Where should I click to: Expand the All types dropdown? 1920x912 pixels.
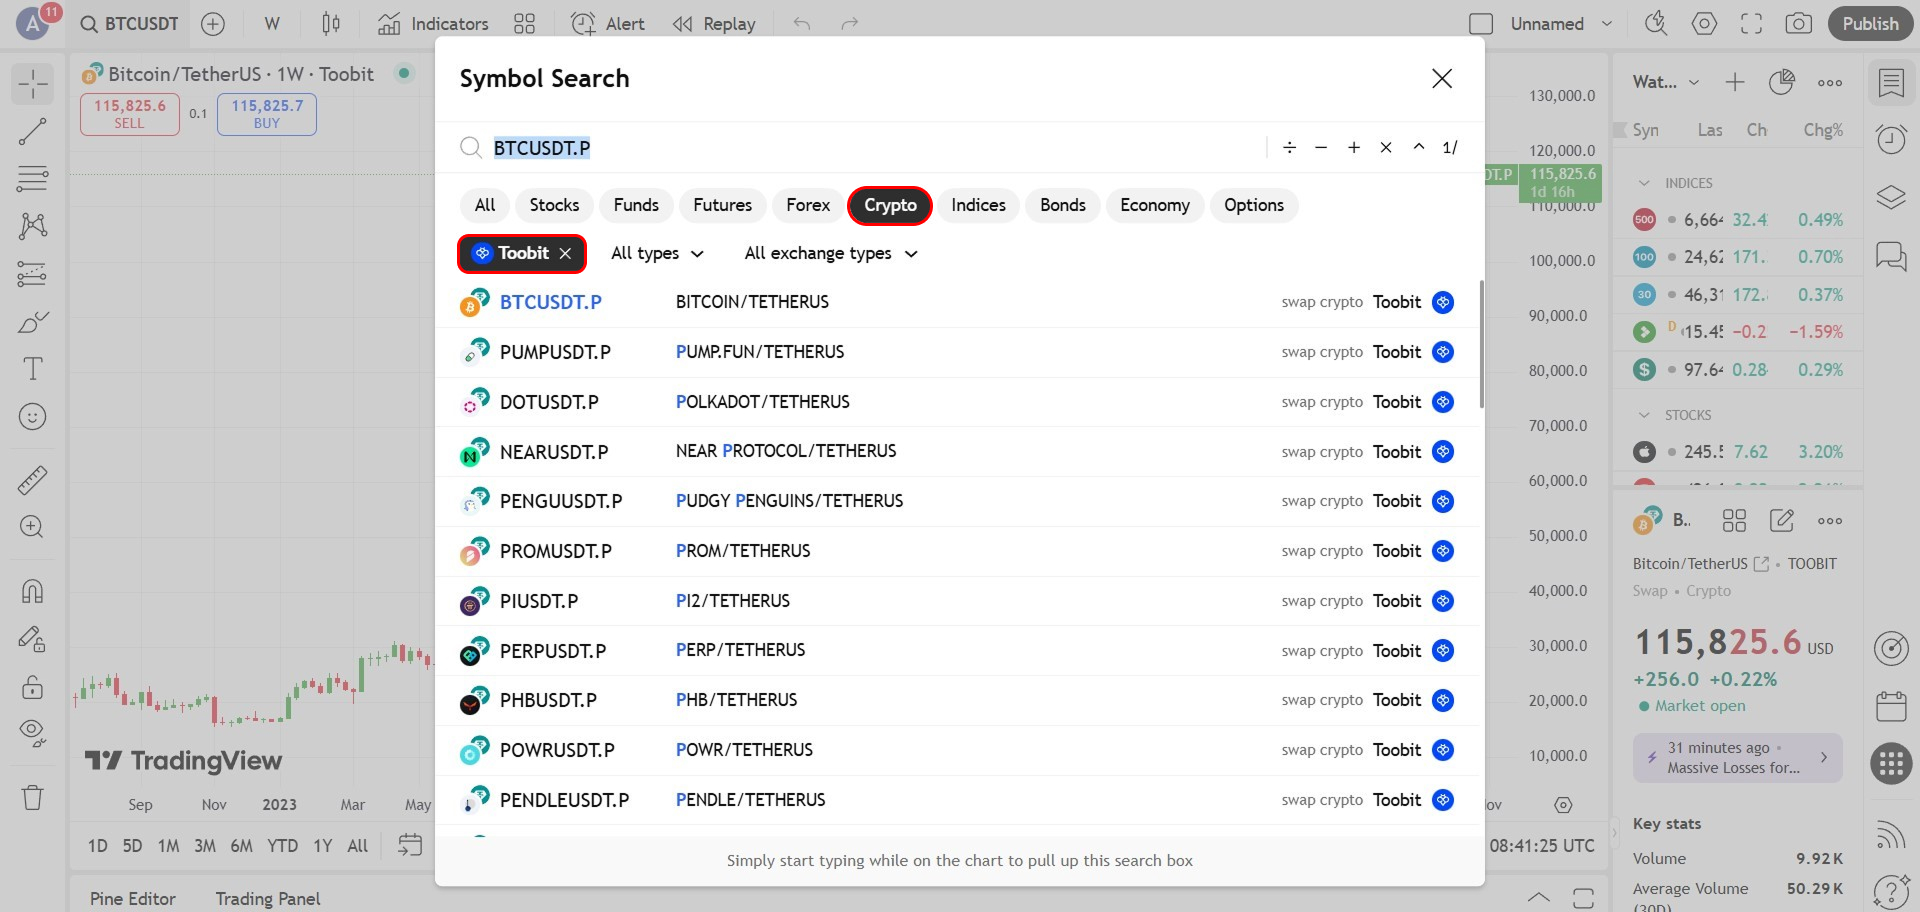(657, 254)
